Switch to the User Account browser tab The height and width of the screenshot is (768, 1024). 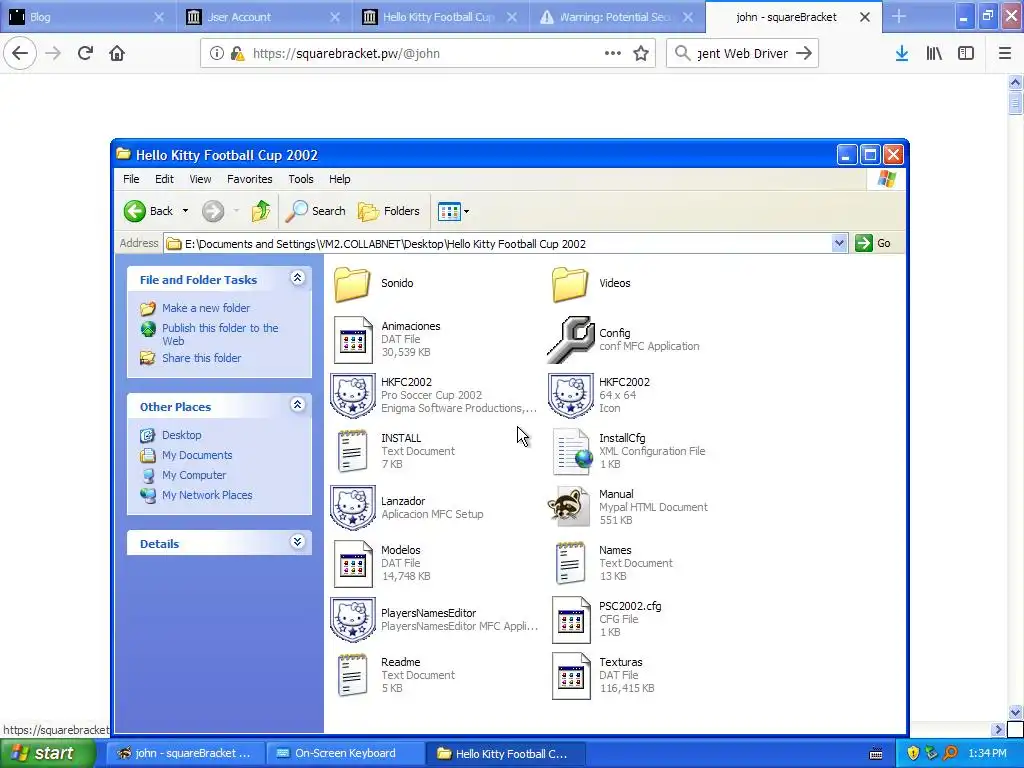[264, 17]
